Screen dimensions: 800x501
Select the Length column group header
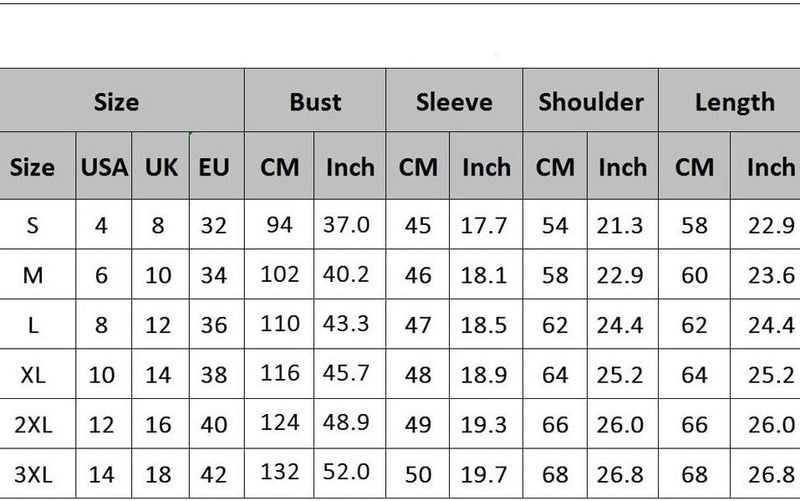tap(735, 101)
